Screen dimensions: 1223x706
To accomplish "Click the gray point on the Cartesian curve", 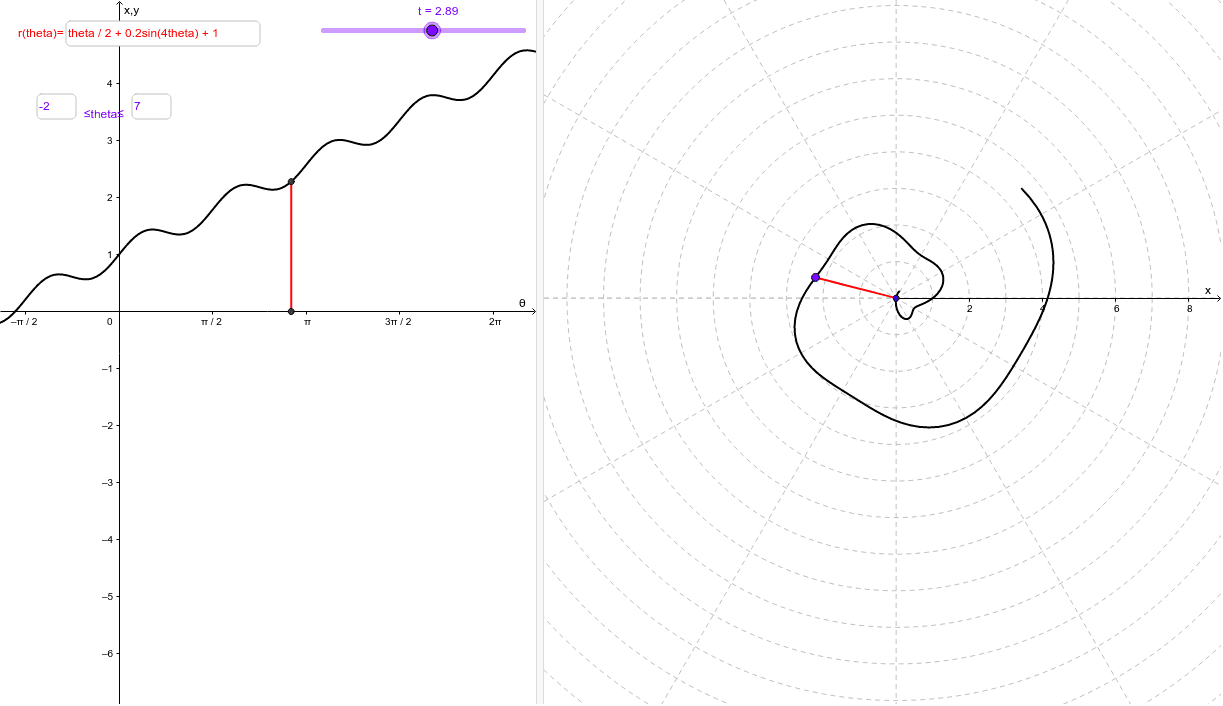I will click(x=291, y=181).
